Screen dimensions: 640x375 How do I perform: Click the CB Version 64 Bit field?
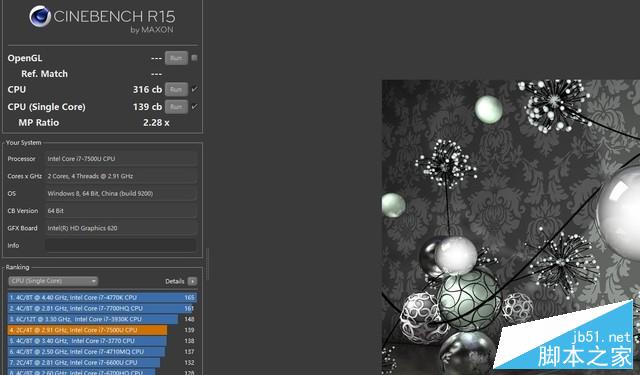[121, 211]
